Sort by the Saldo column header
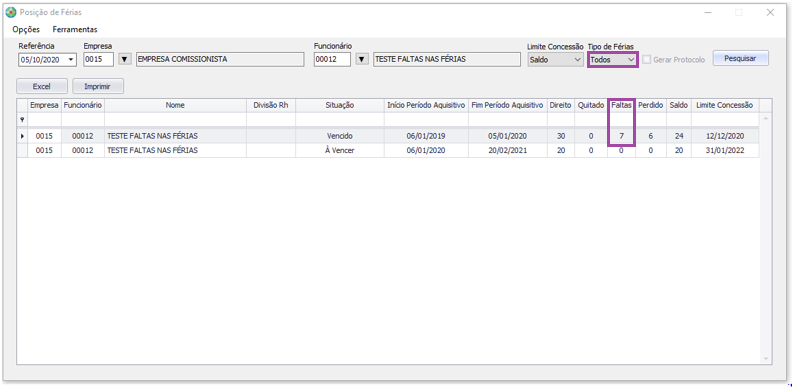The image size is (792, 388). (679, 106)
